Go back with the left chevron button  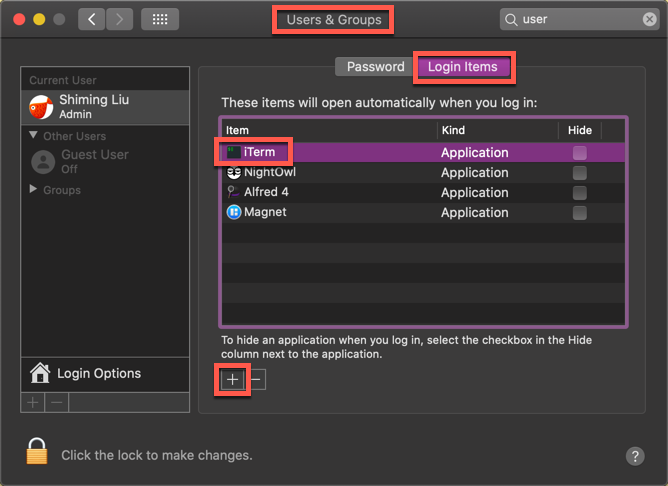click(x=92, y=19)
